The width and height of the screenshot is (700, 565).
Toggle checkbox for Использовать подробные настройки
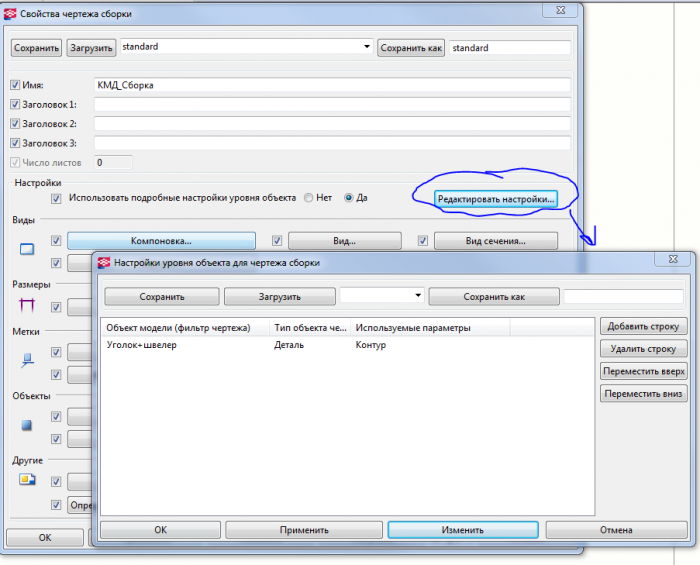[56, 198]
